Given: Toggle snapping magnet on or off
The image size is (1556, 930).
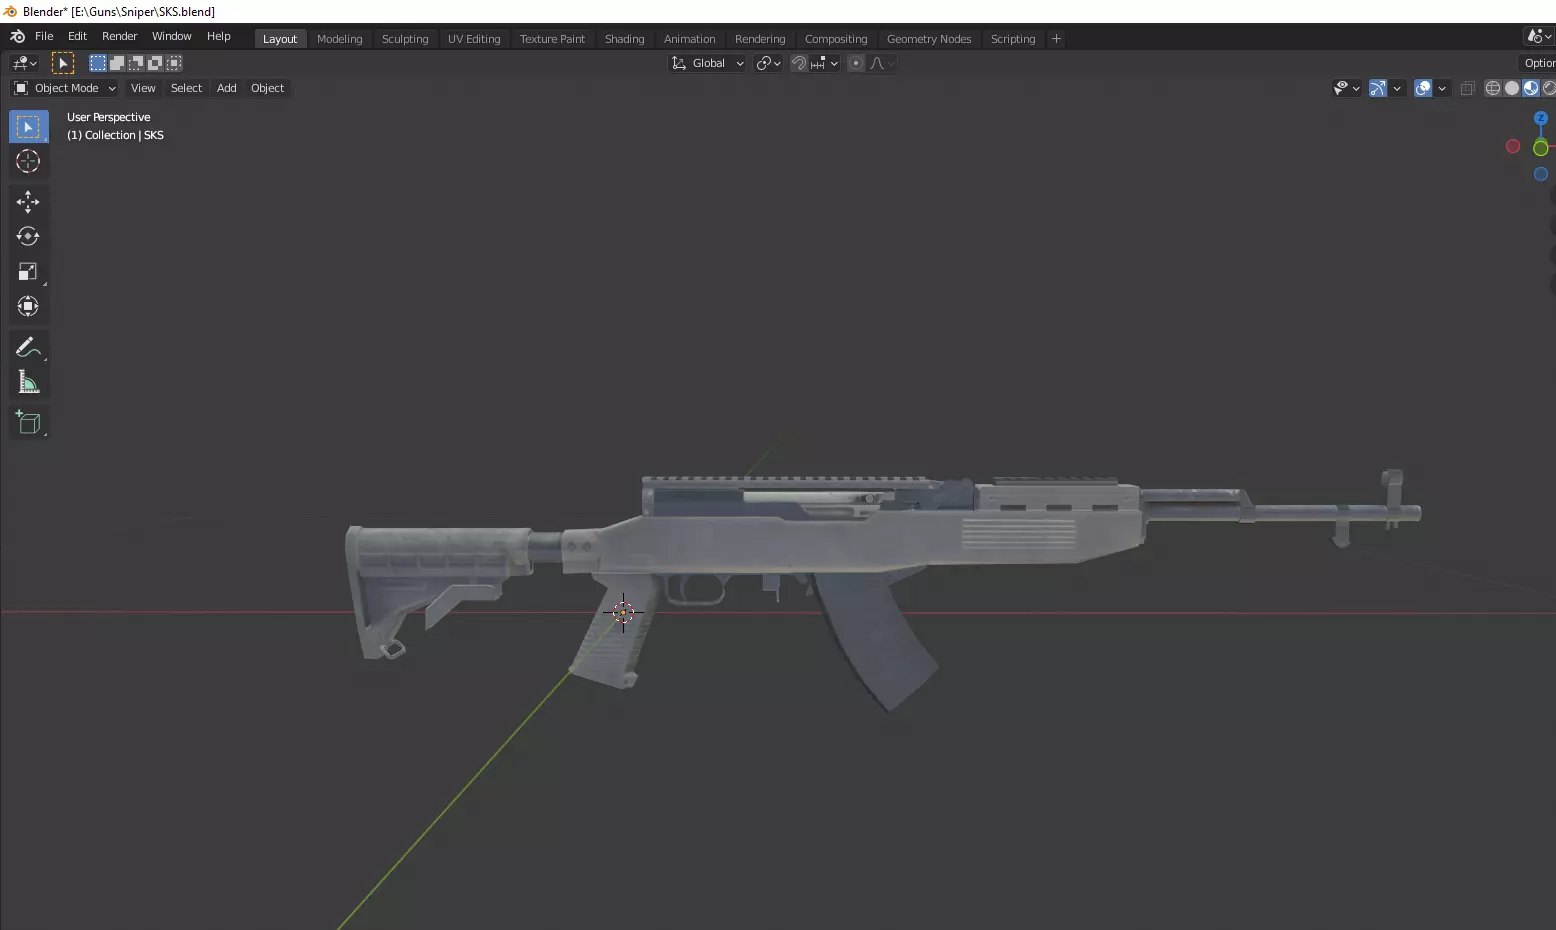Looking at the screenshot, I should 799,63.
